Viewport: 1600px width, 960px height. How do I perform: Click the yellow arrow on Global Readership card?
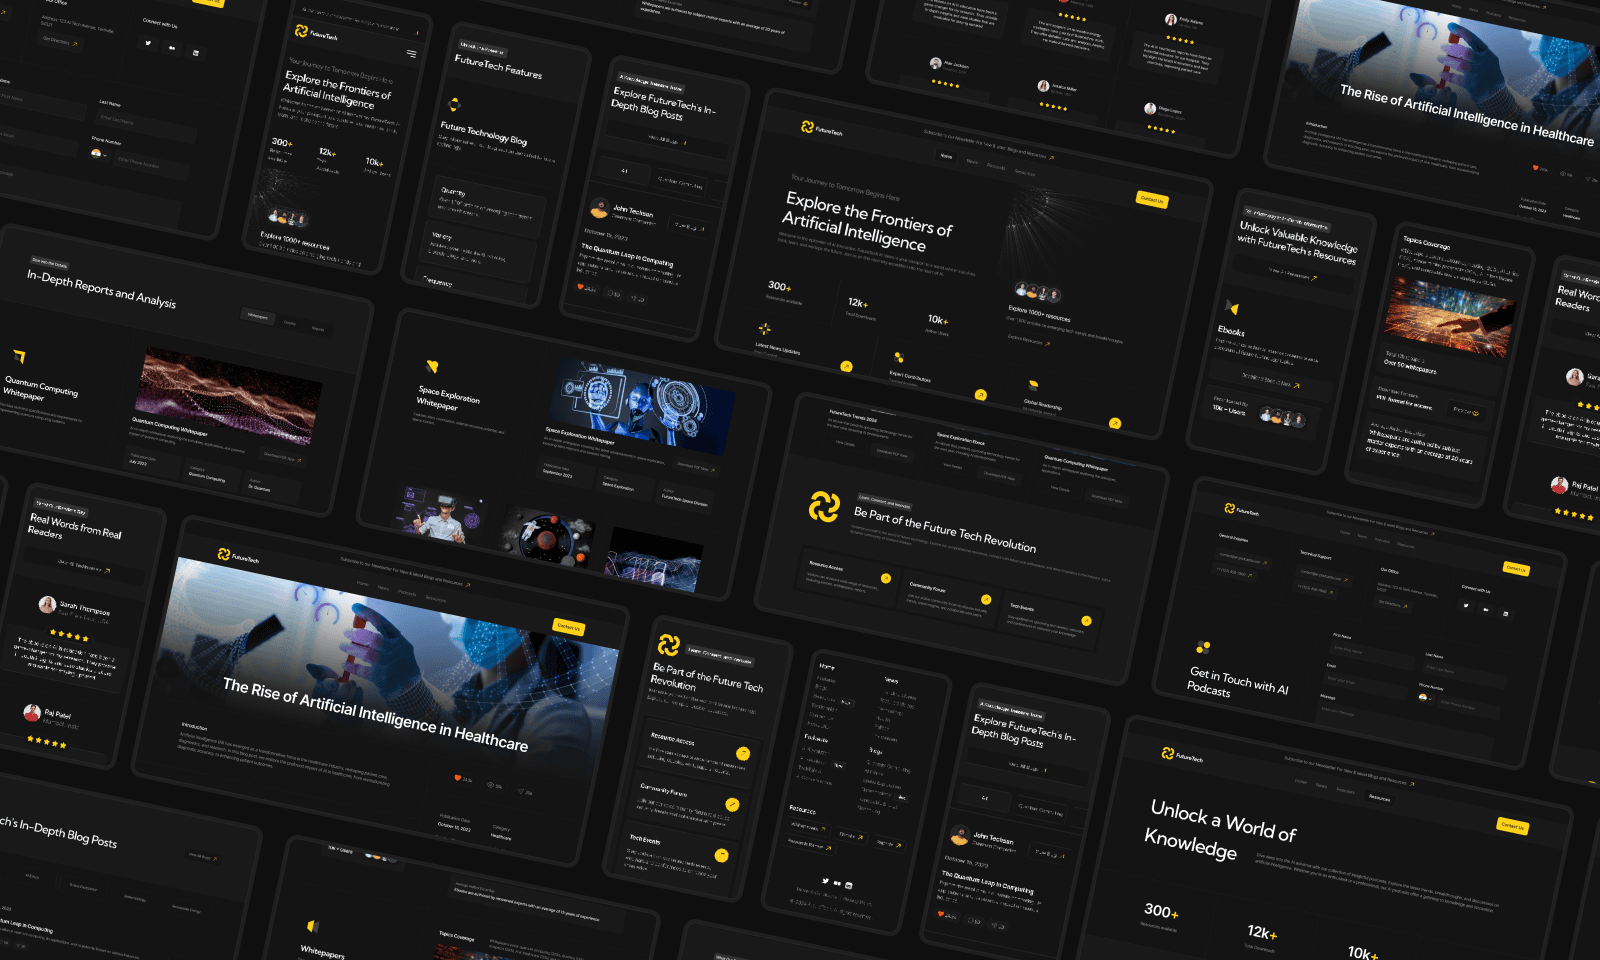1115,423
